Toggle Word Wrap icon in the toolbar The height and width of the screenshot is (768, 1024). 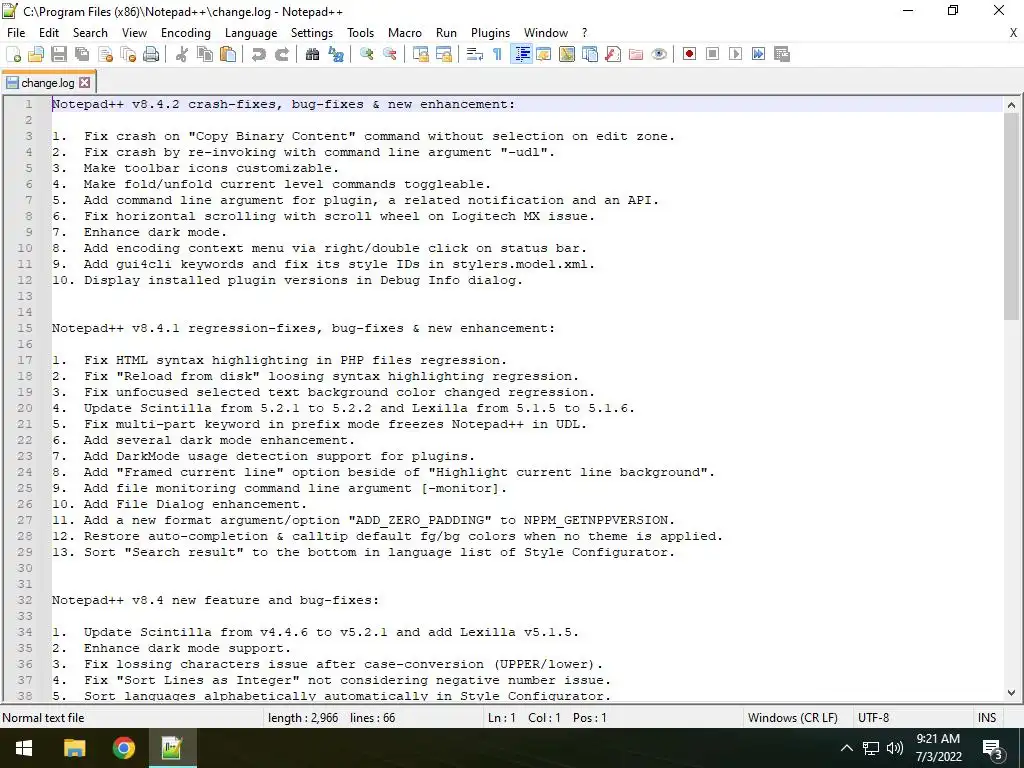475,54
